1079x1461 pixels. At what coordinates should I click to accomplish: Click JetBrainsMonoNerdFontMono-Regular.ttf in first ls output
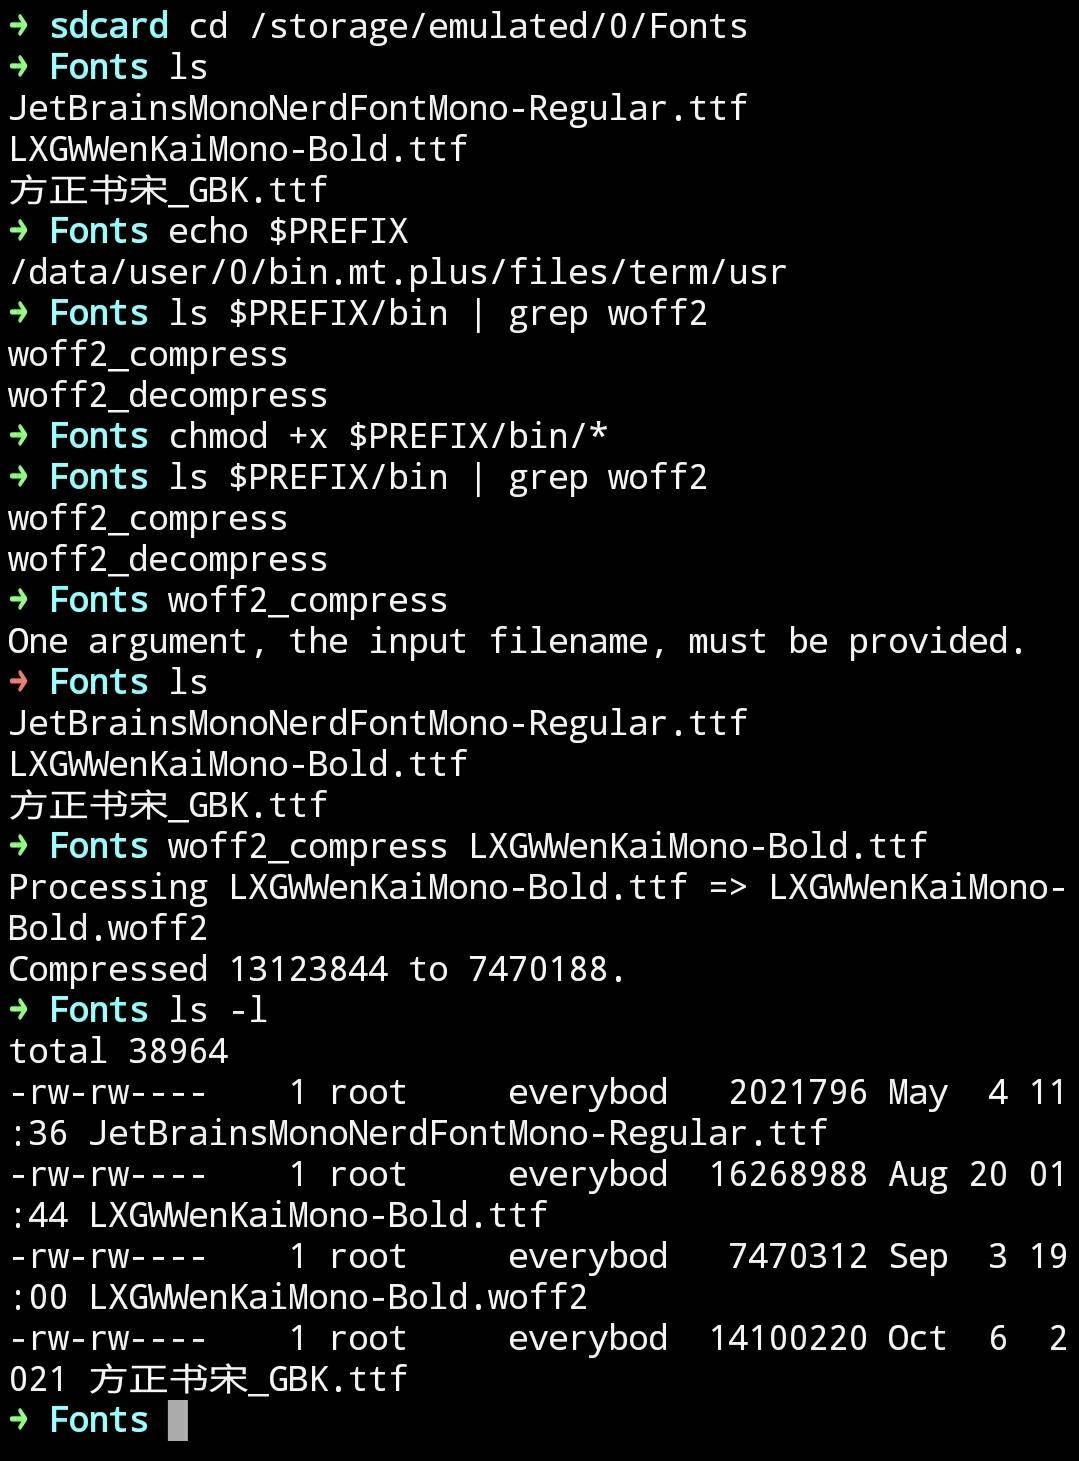click(378, 108)
